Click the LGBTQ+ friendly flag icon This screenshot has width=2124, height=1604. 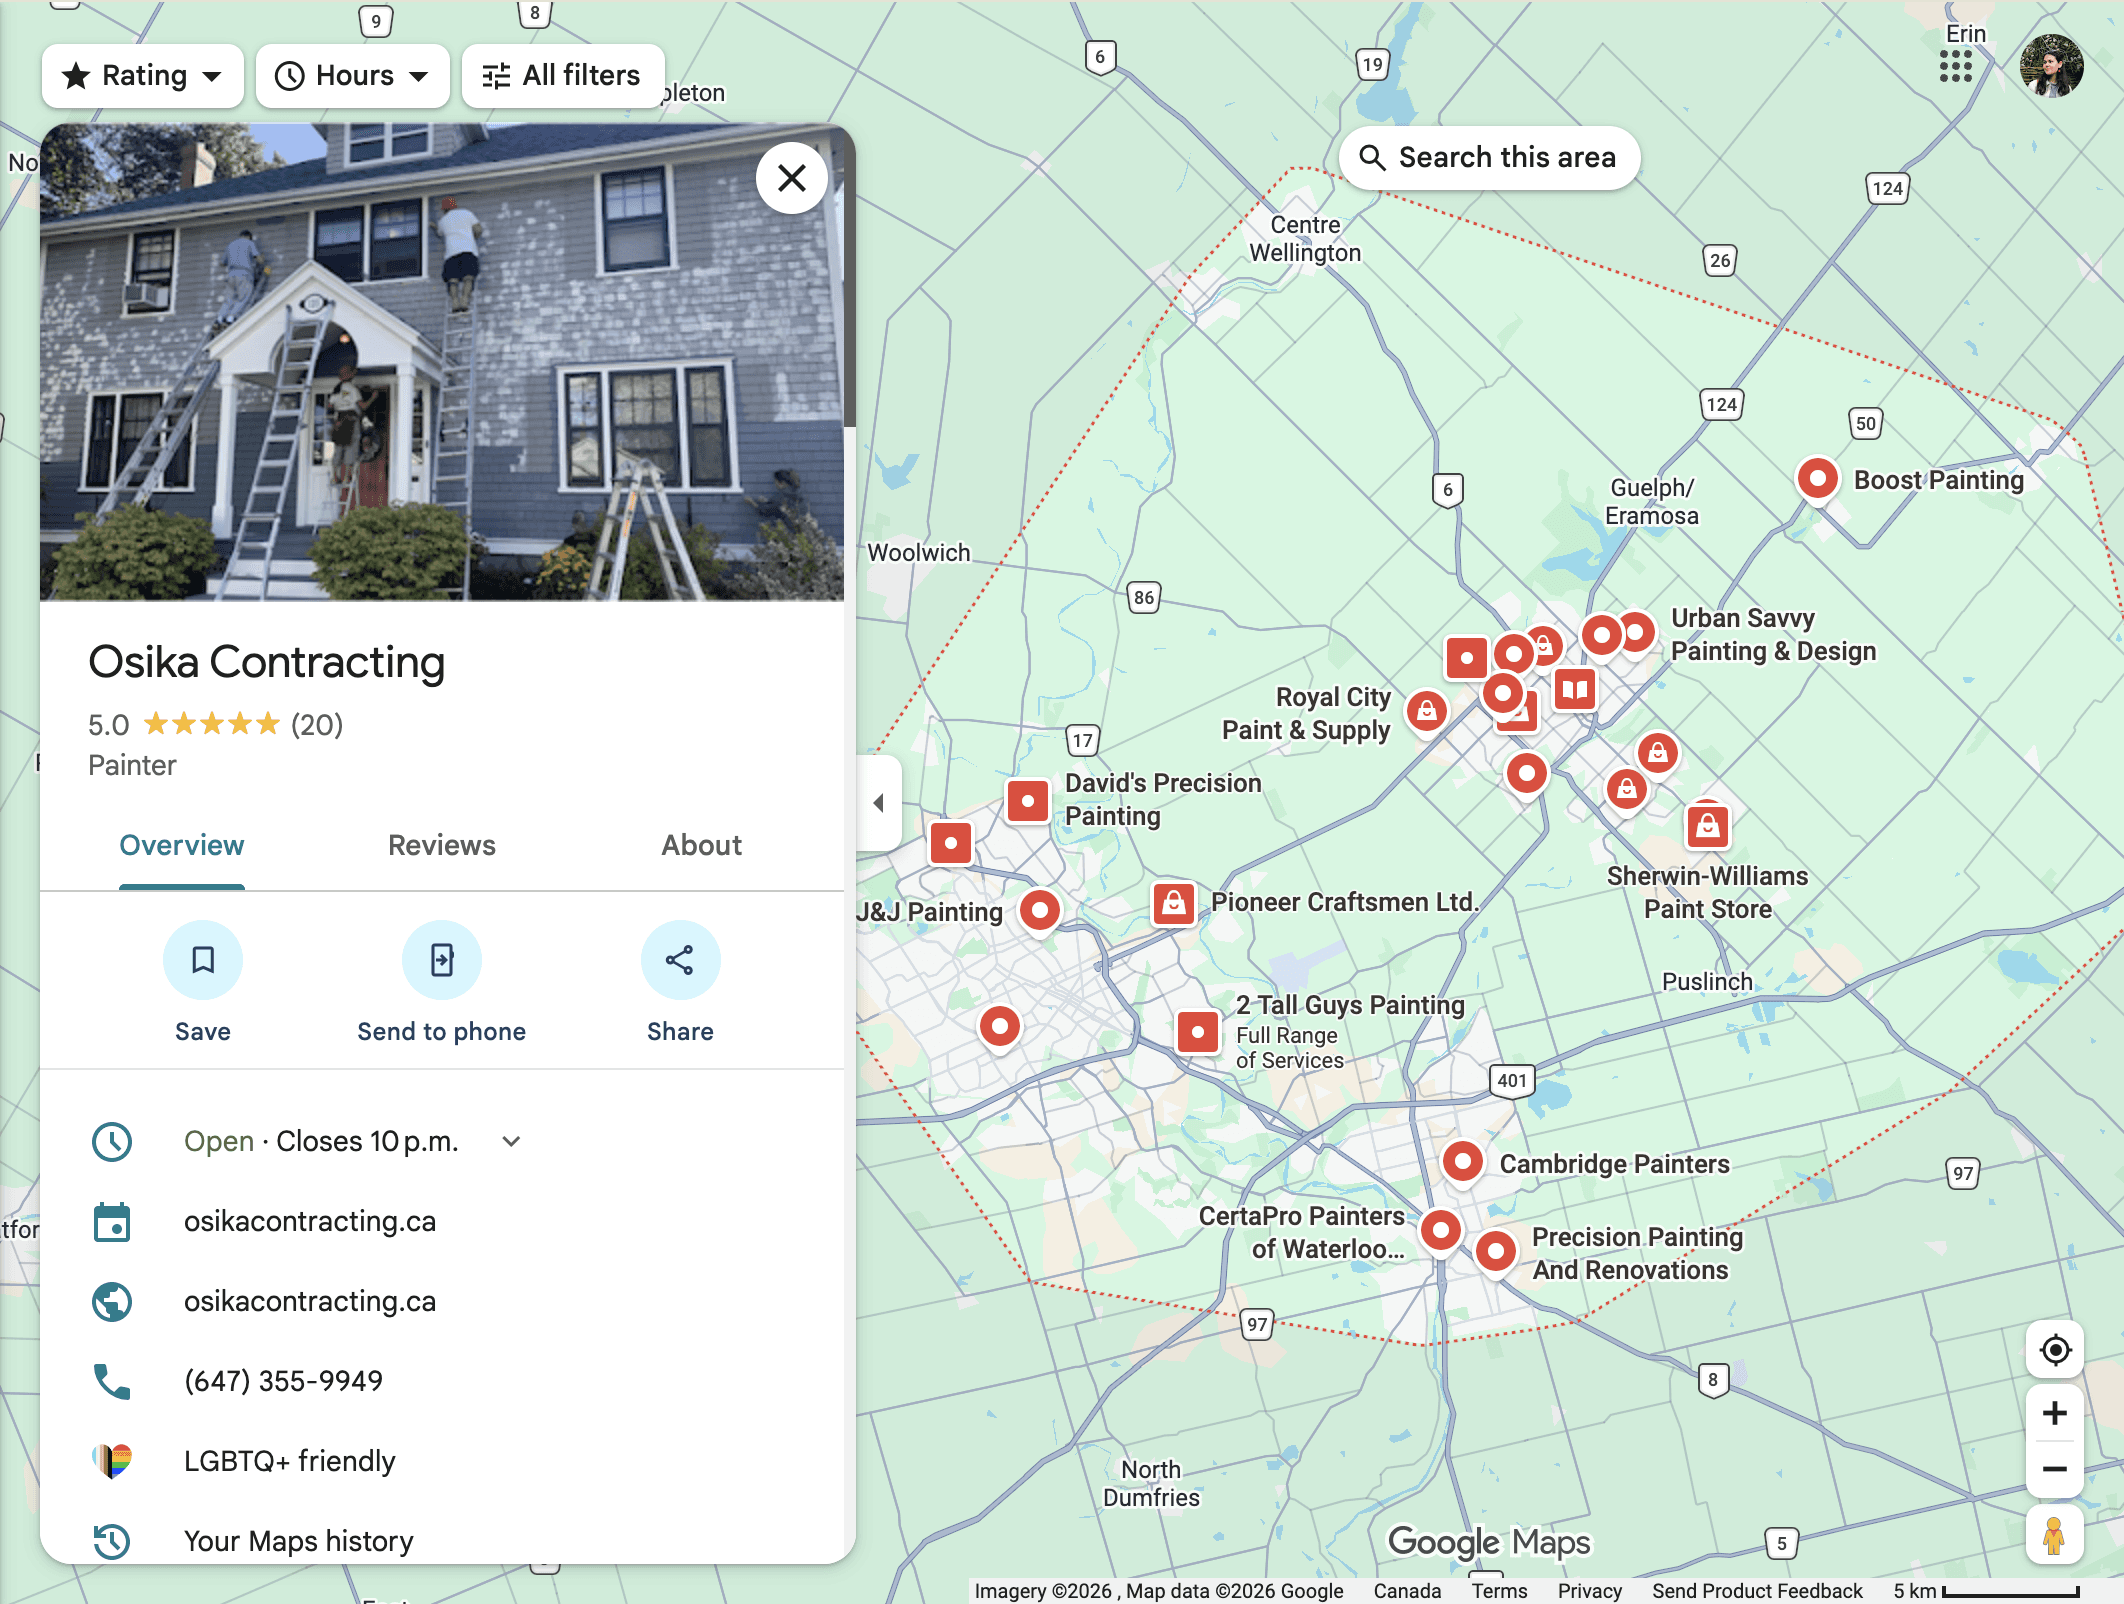tap(112, 1461)
